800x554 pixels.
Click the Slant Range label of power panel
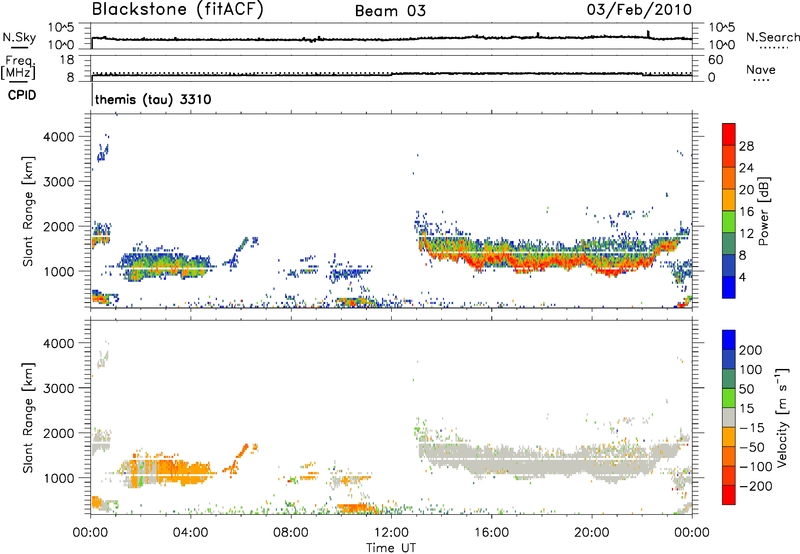[x=28, y=211]
